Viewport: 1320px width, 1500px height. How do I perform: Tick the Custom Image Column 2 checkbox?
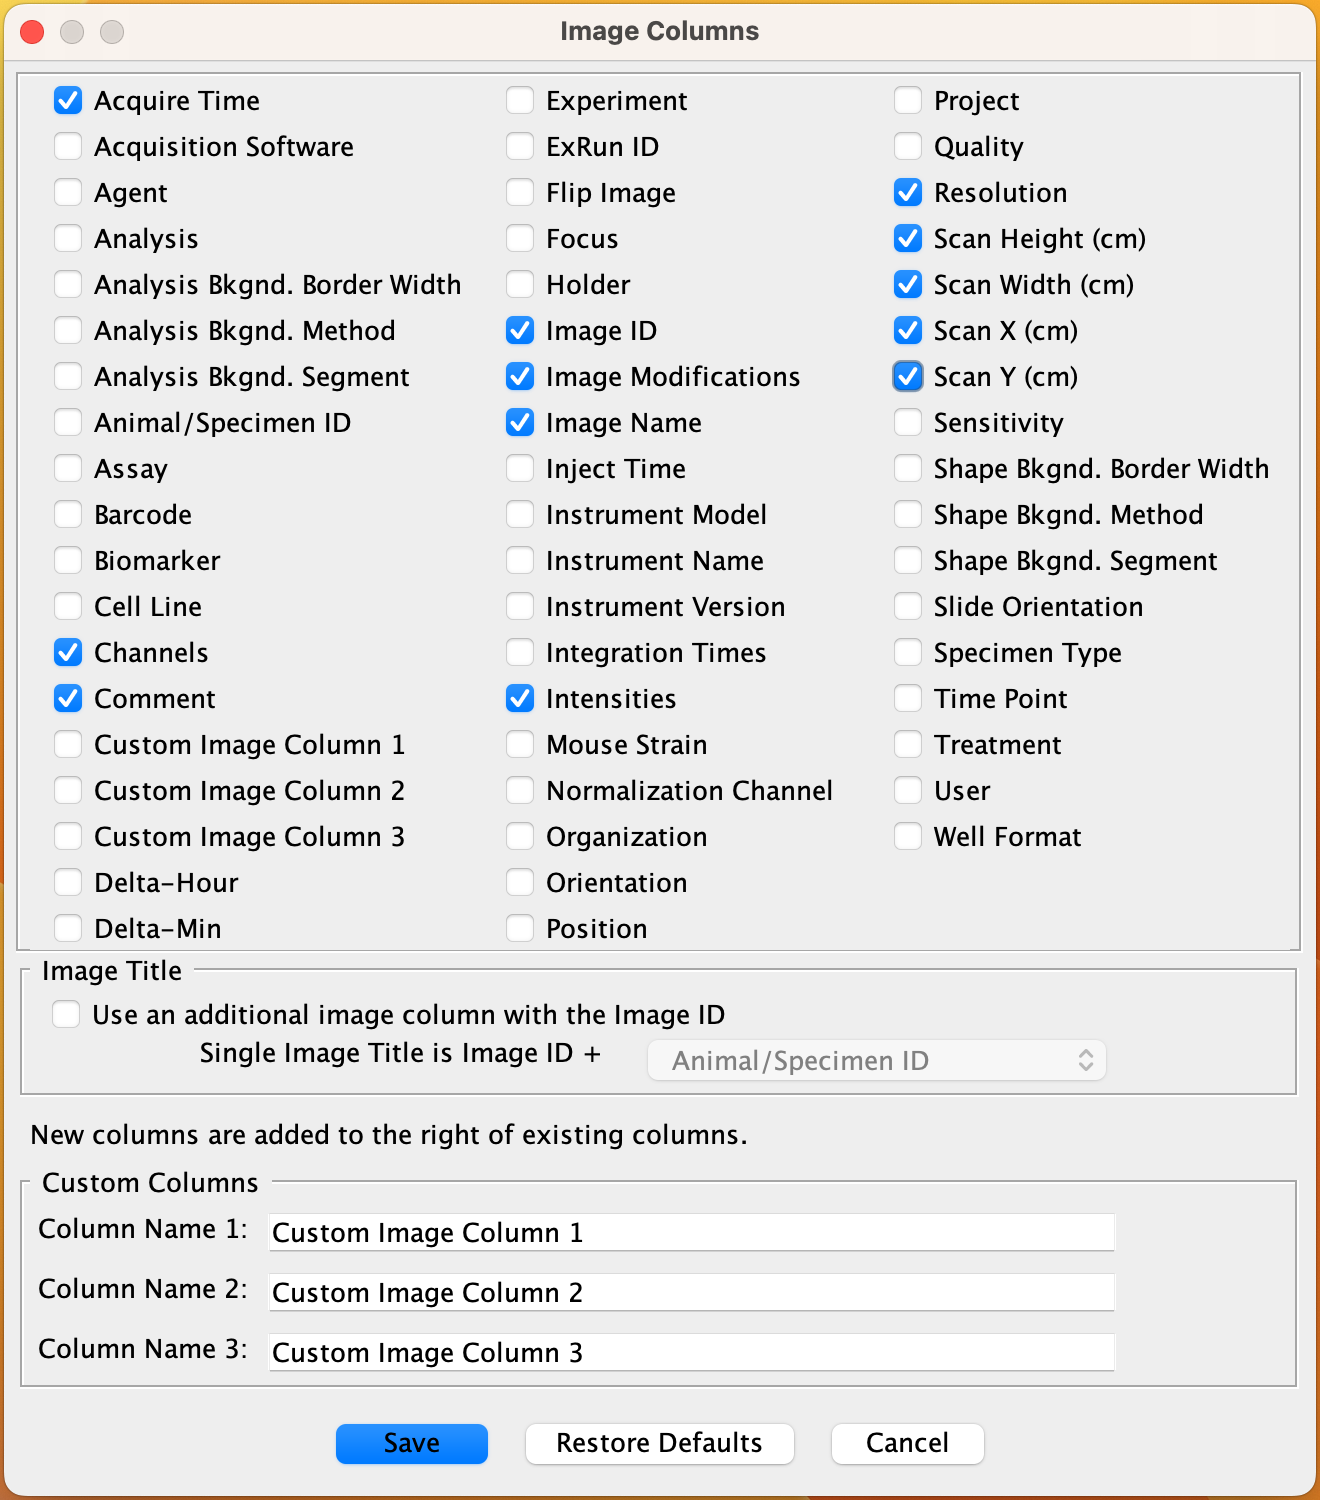(68, 791)
